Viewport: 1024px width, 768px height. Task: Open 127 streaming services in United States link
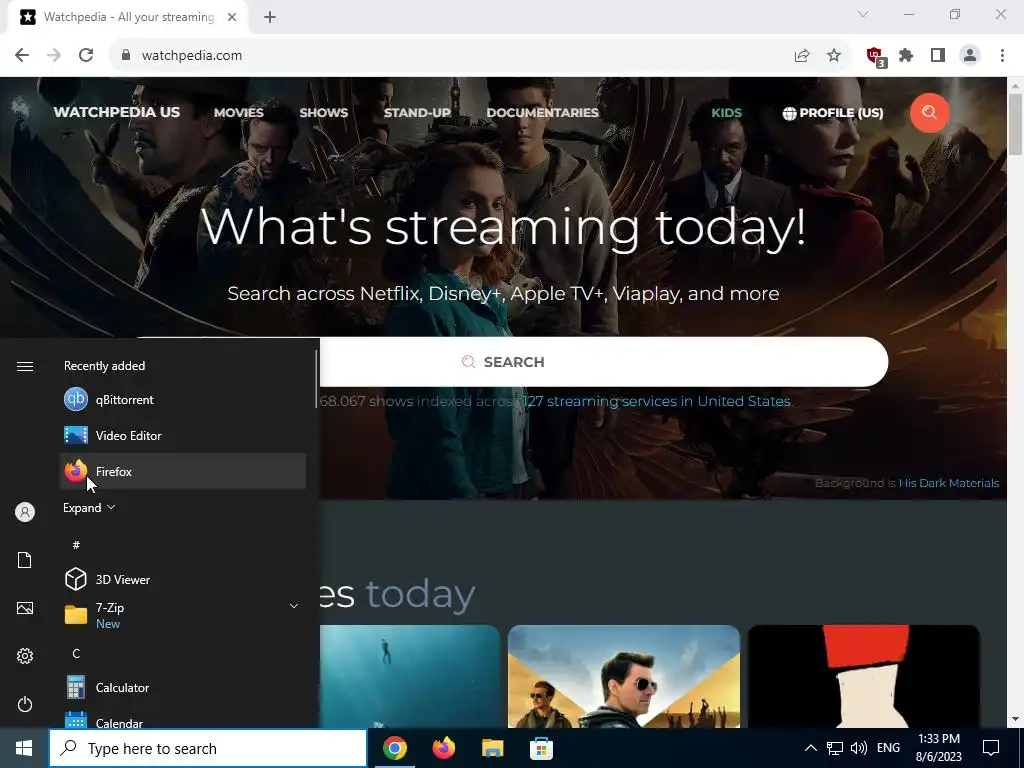tap(656, 401)
